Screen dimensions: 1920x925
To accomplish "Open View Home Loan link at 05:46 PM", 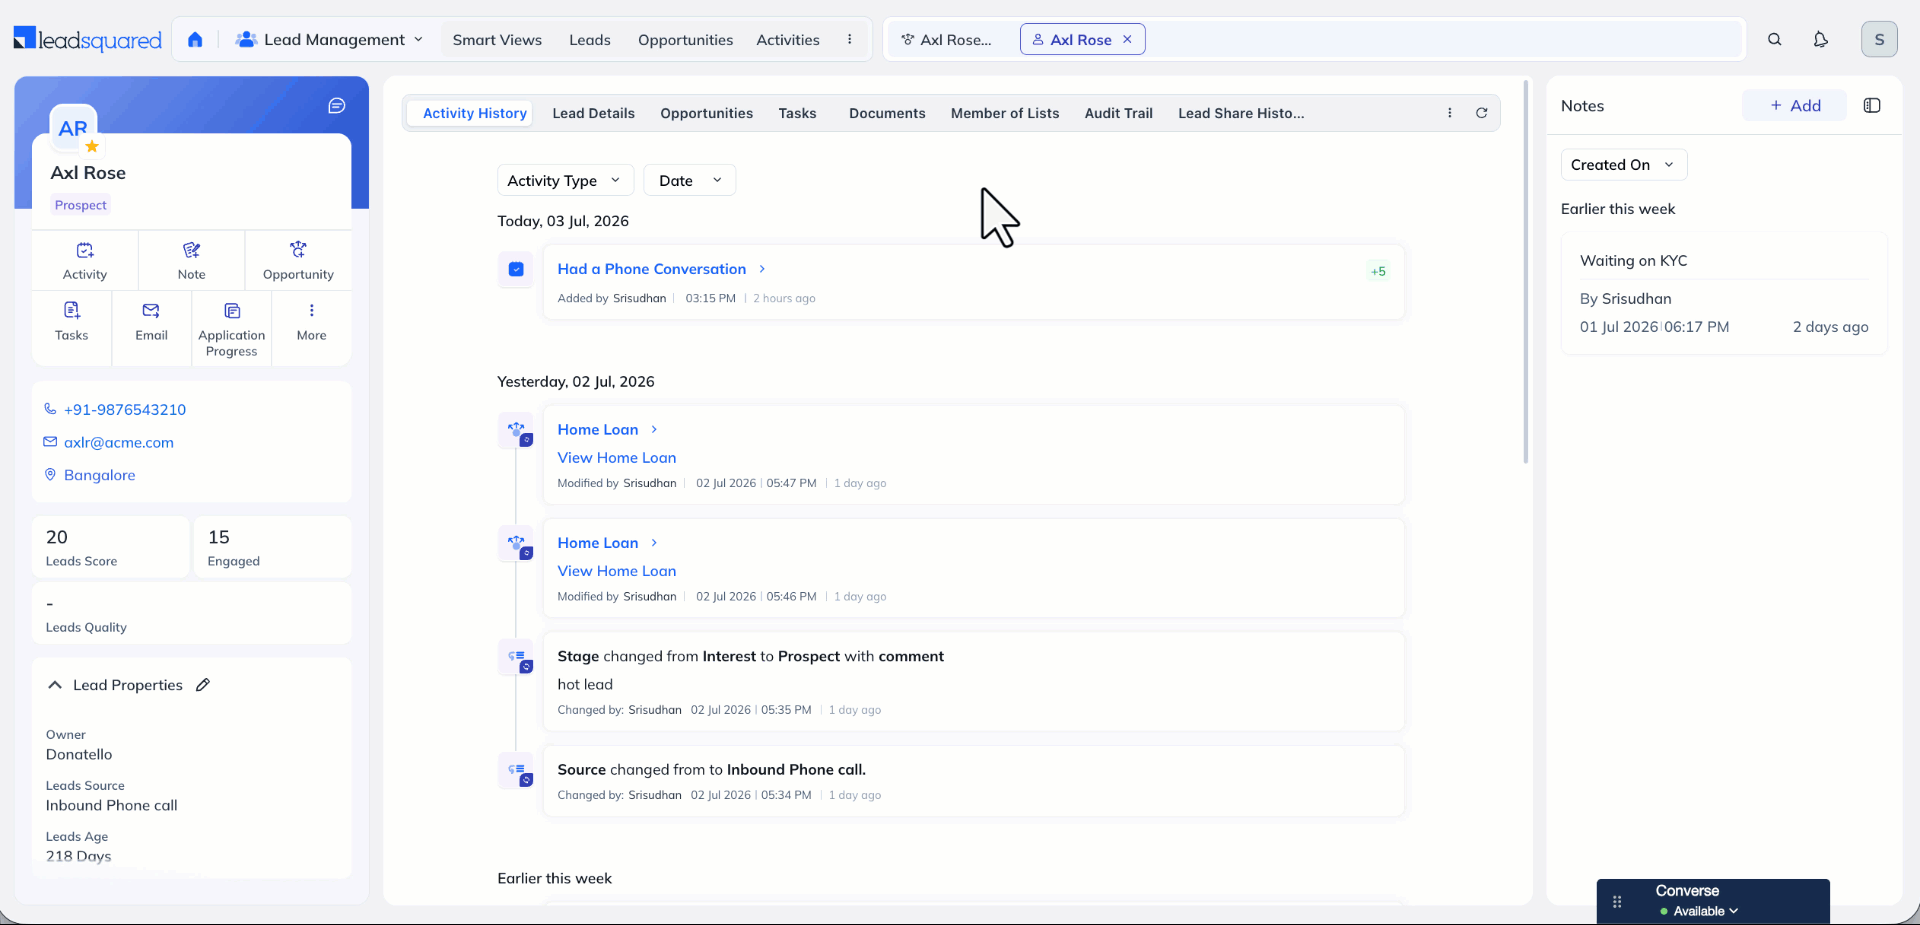I will click(617, 571).
